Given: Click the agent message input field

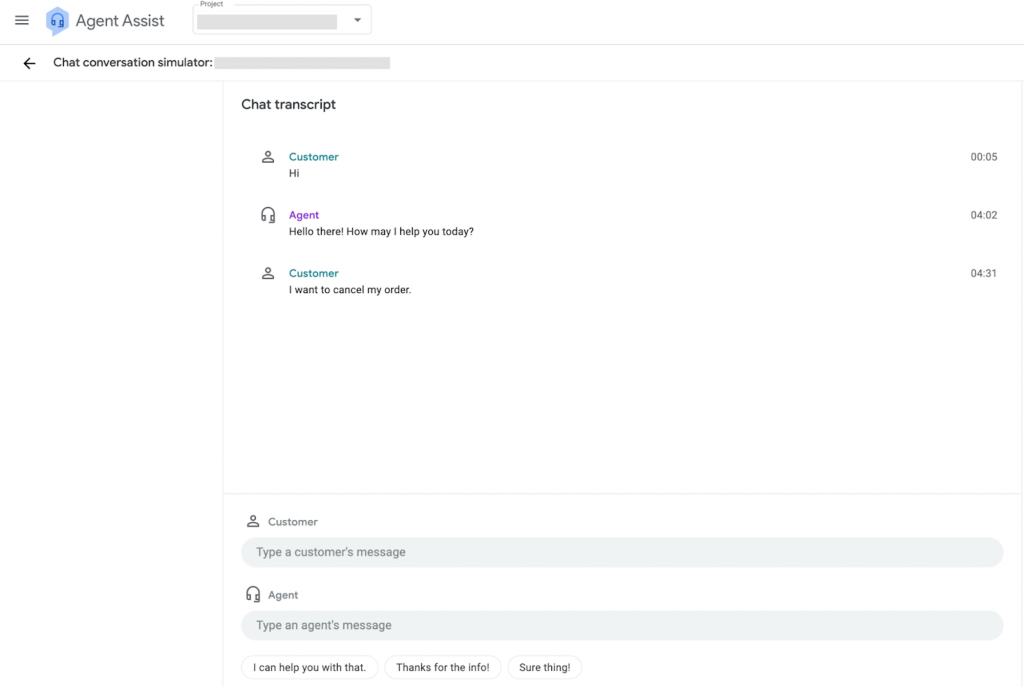Looking at the screenshot, I should [621, 624].
